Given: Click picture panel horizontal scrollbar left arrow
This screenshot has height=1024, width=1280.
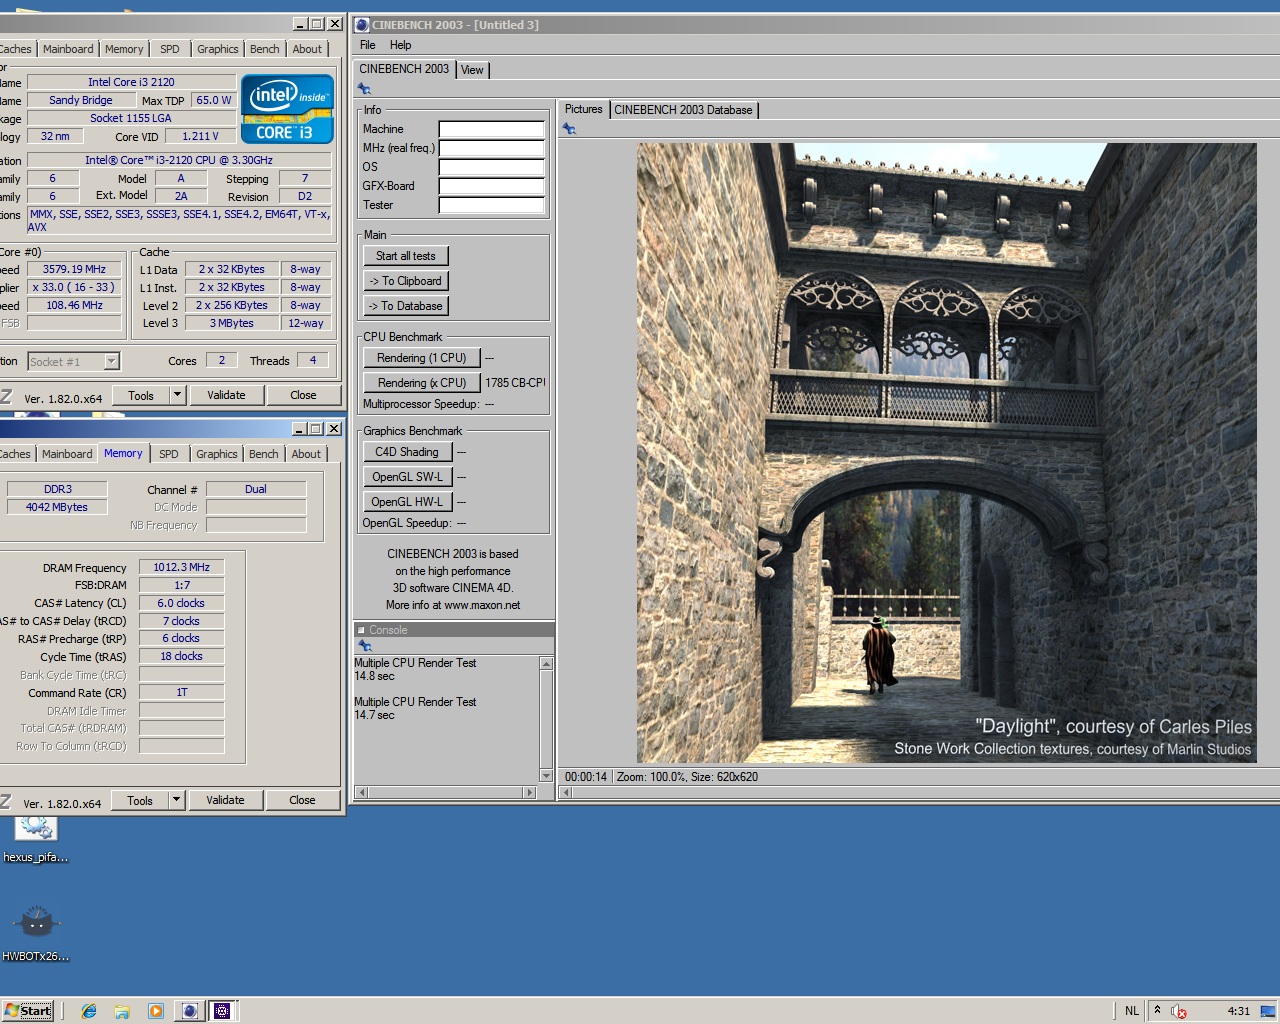Looking at the screenshot, I should (x=566, y=793).
